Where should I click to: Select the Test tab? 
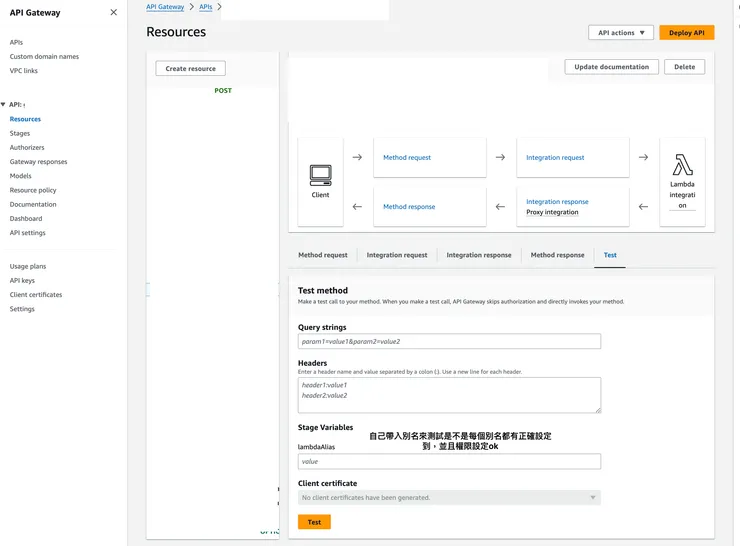point(610,255)
